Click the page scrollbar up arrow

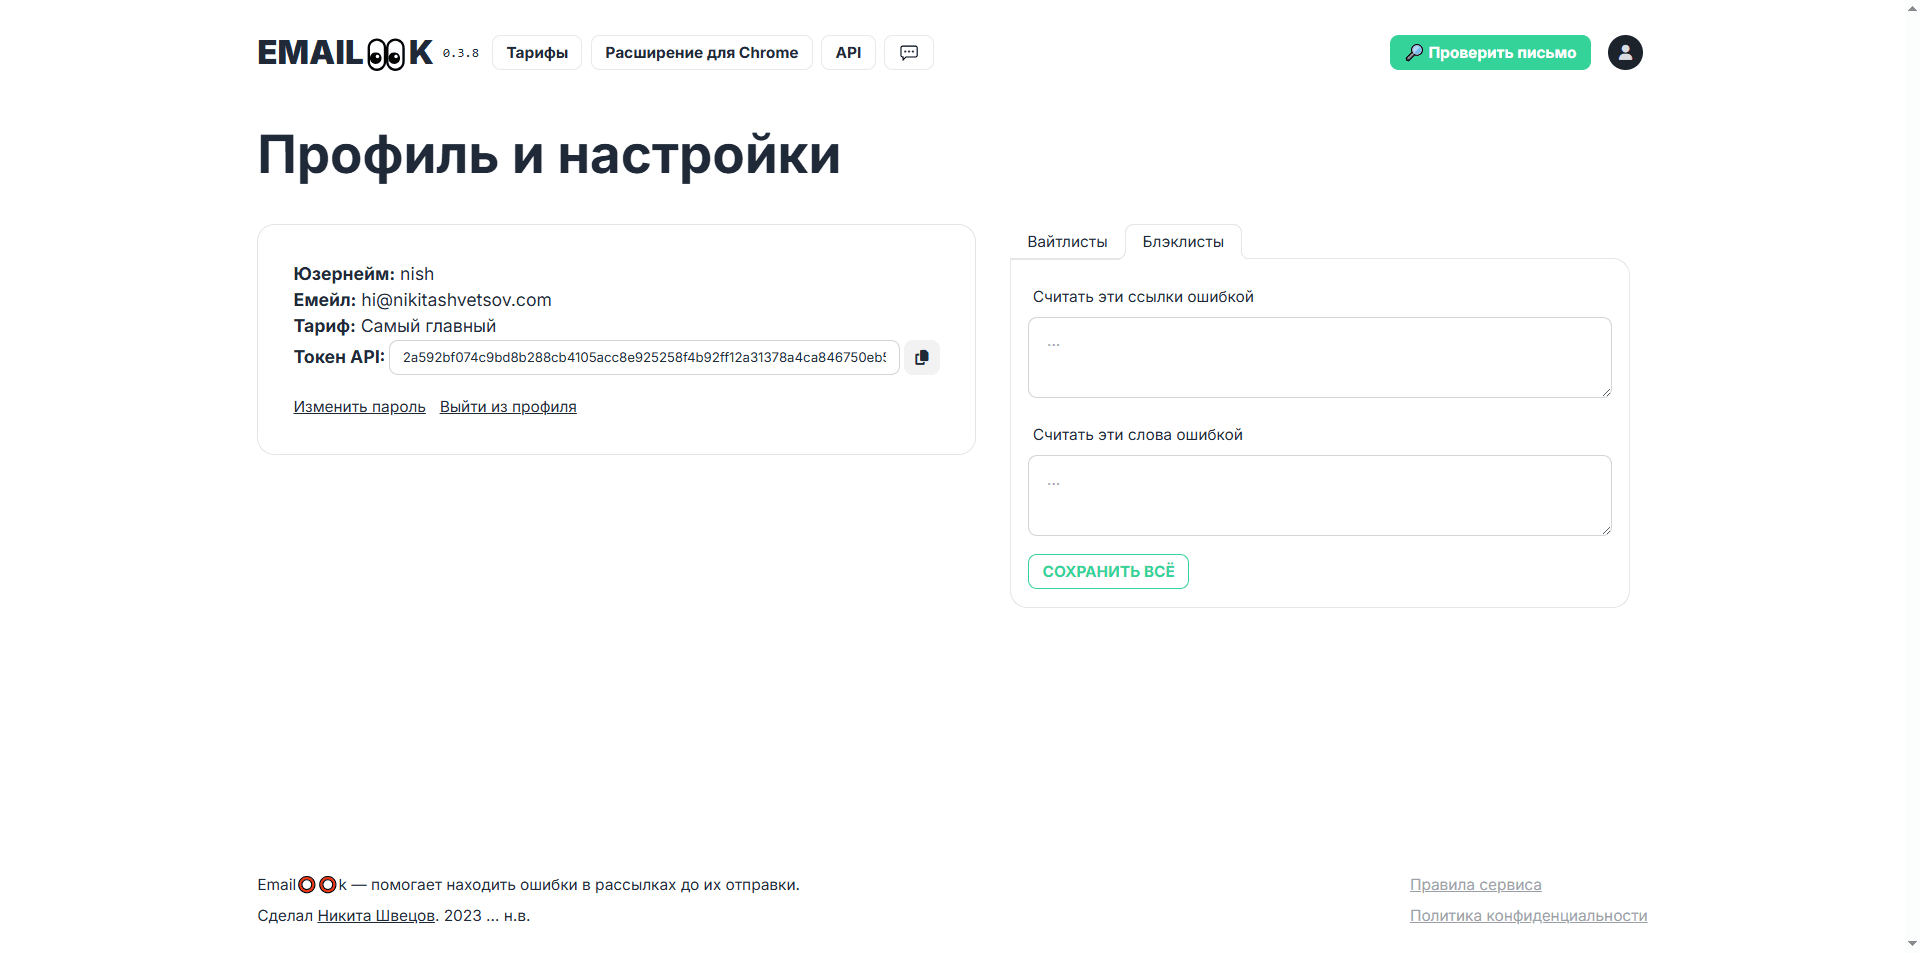click(1912, 8)
